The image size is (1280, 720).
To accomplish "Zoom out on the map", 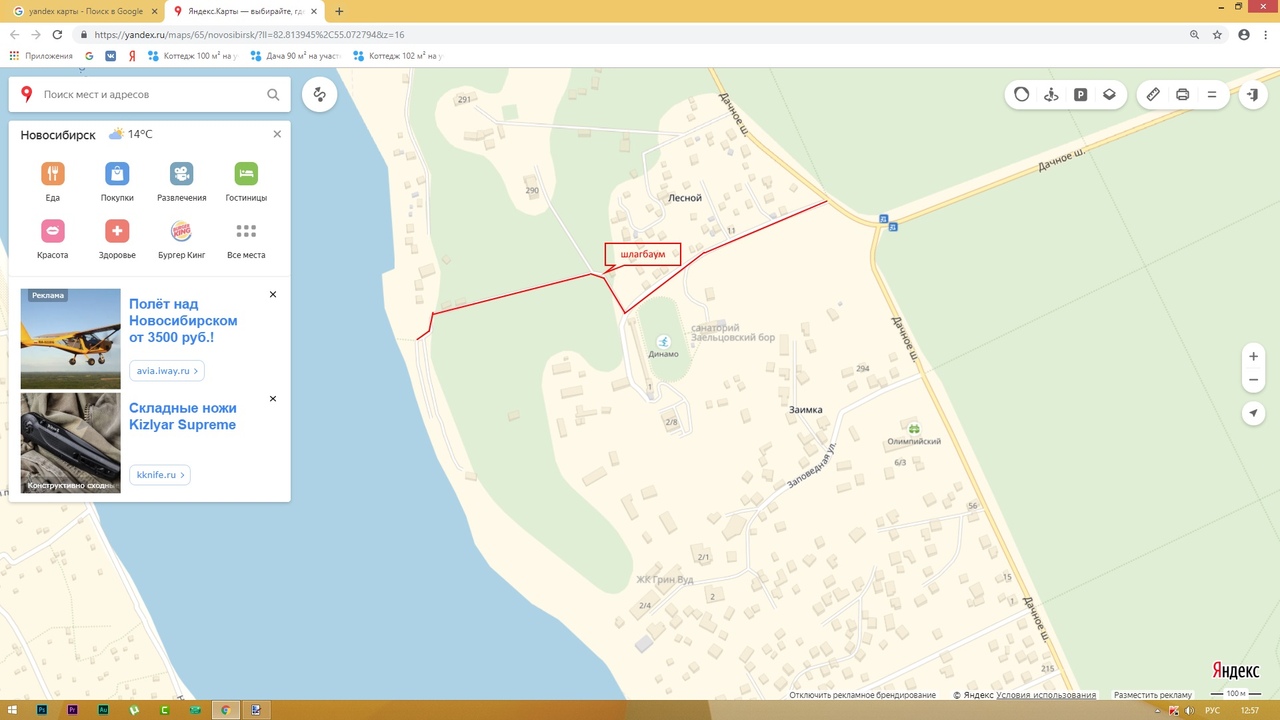I will coord(1253,380).
